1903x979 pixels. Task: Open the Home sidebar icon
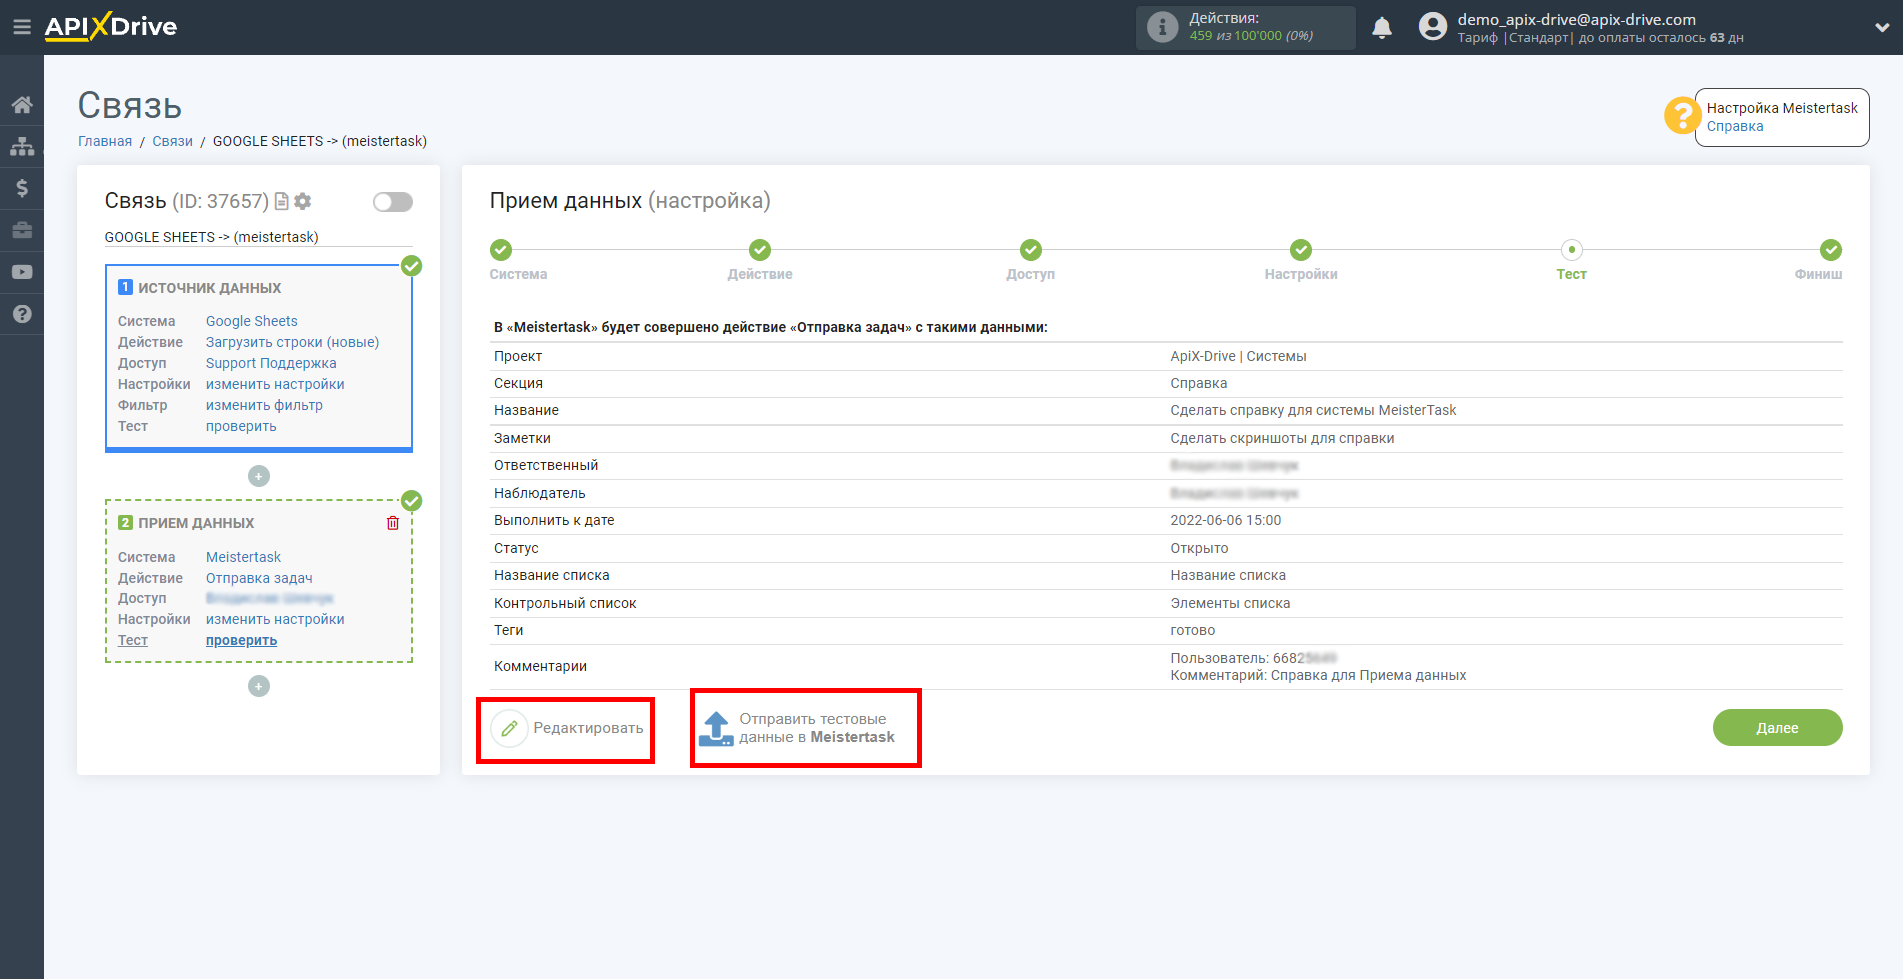click(x=22, y=105)
